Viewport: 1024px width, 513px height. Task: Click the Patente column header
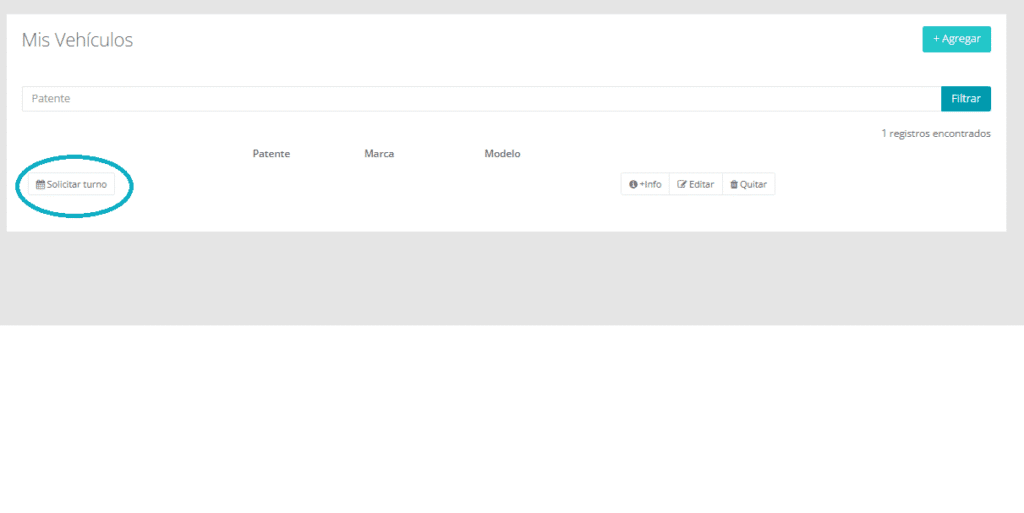(x=271, y=154)
